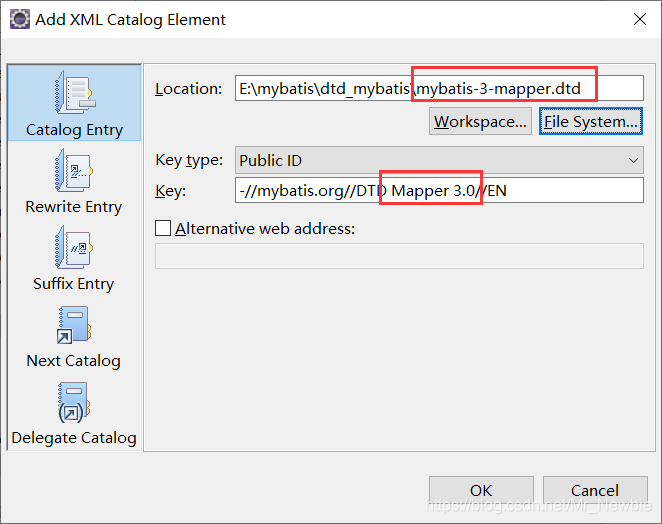This screenshot has width=662, height=524.
Task: Click the Location: label
Action: (188, 89)
